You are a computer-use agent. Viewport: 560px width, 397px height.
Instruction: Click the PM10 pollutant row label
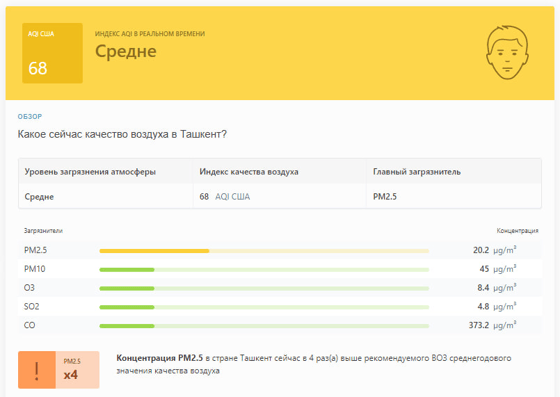(34, 269)
